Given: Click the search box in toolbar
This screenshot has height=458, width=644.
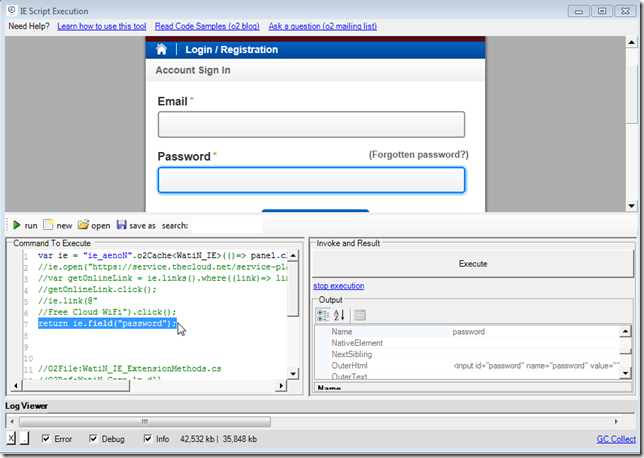Looking at the screenshot, I should pos(227,226).
